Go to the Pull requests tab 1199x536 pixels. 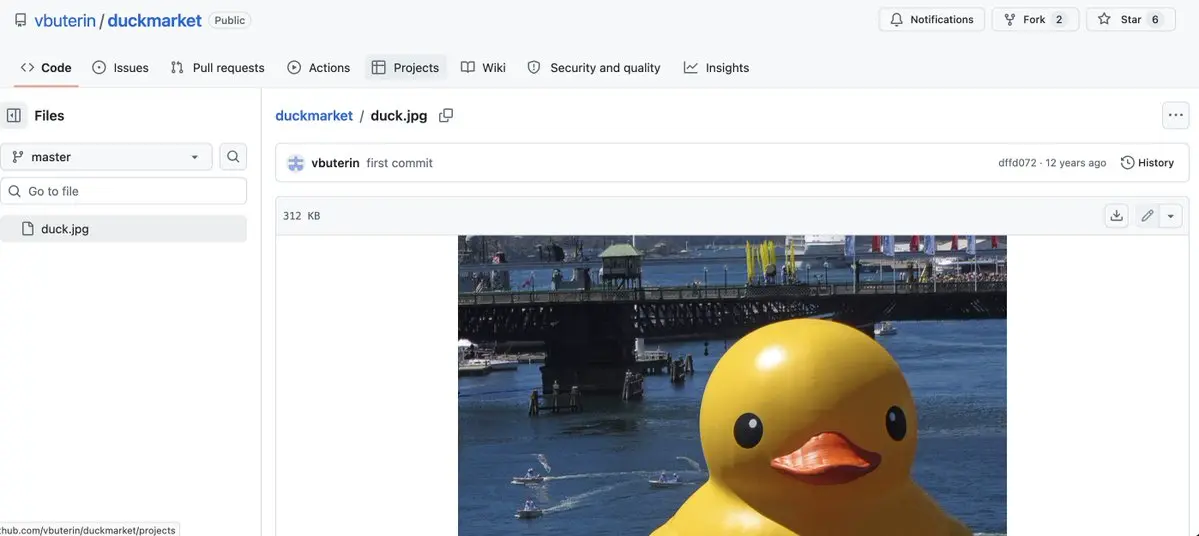(x=217, y=67)
